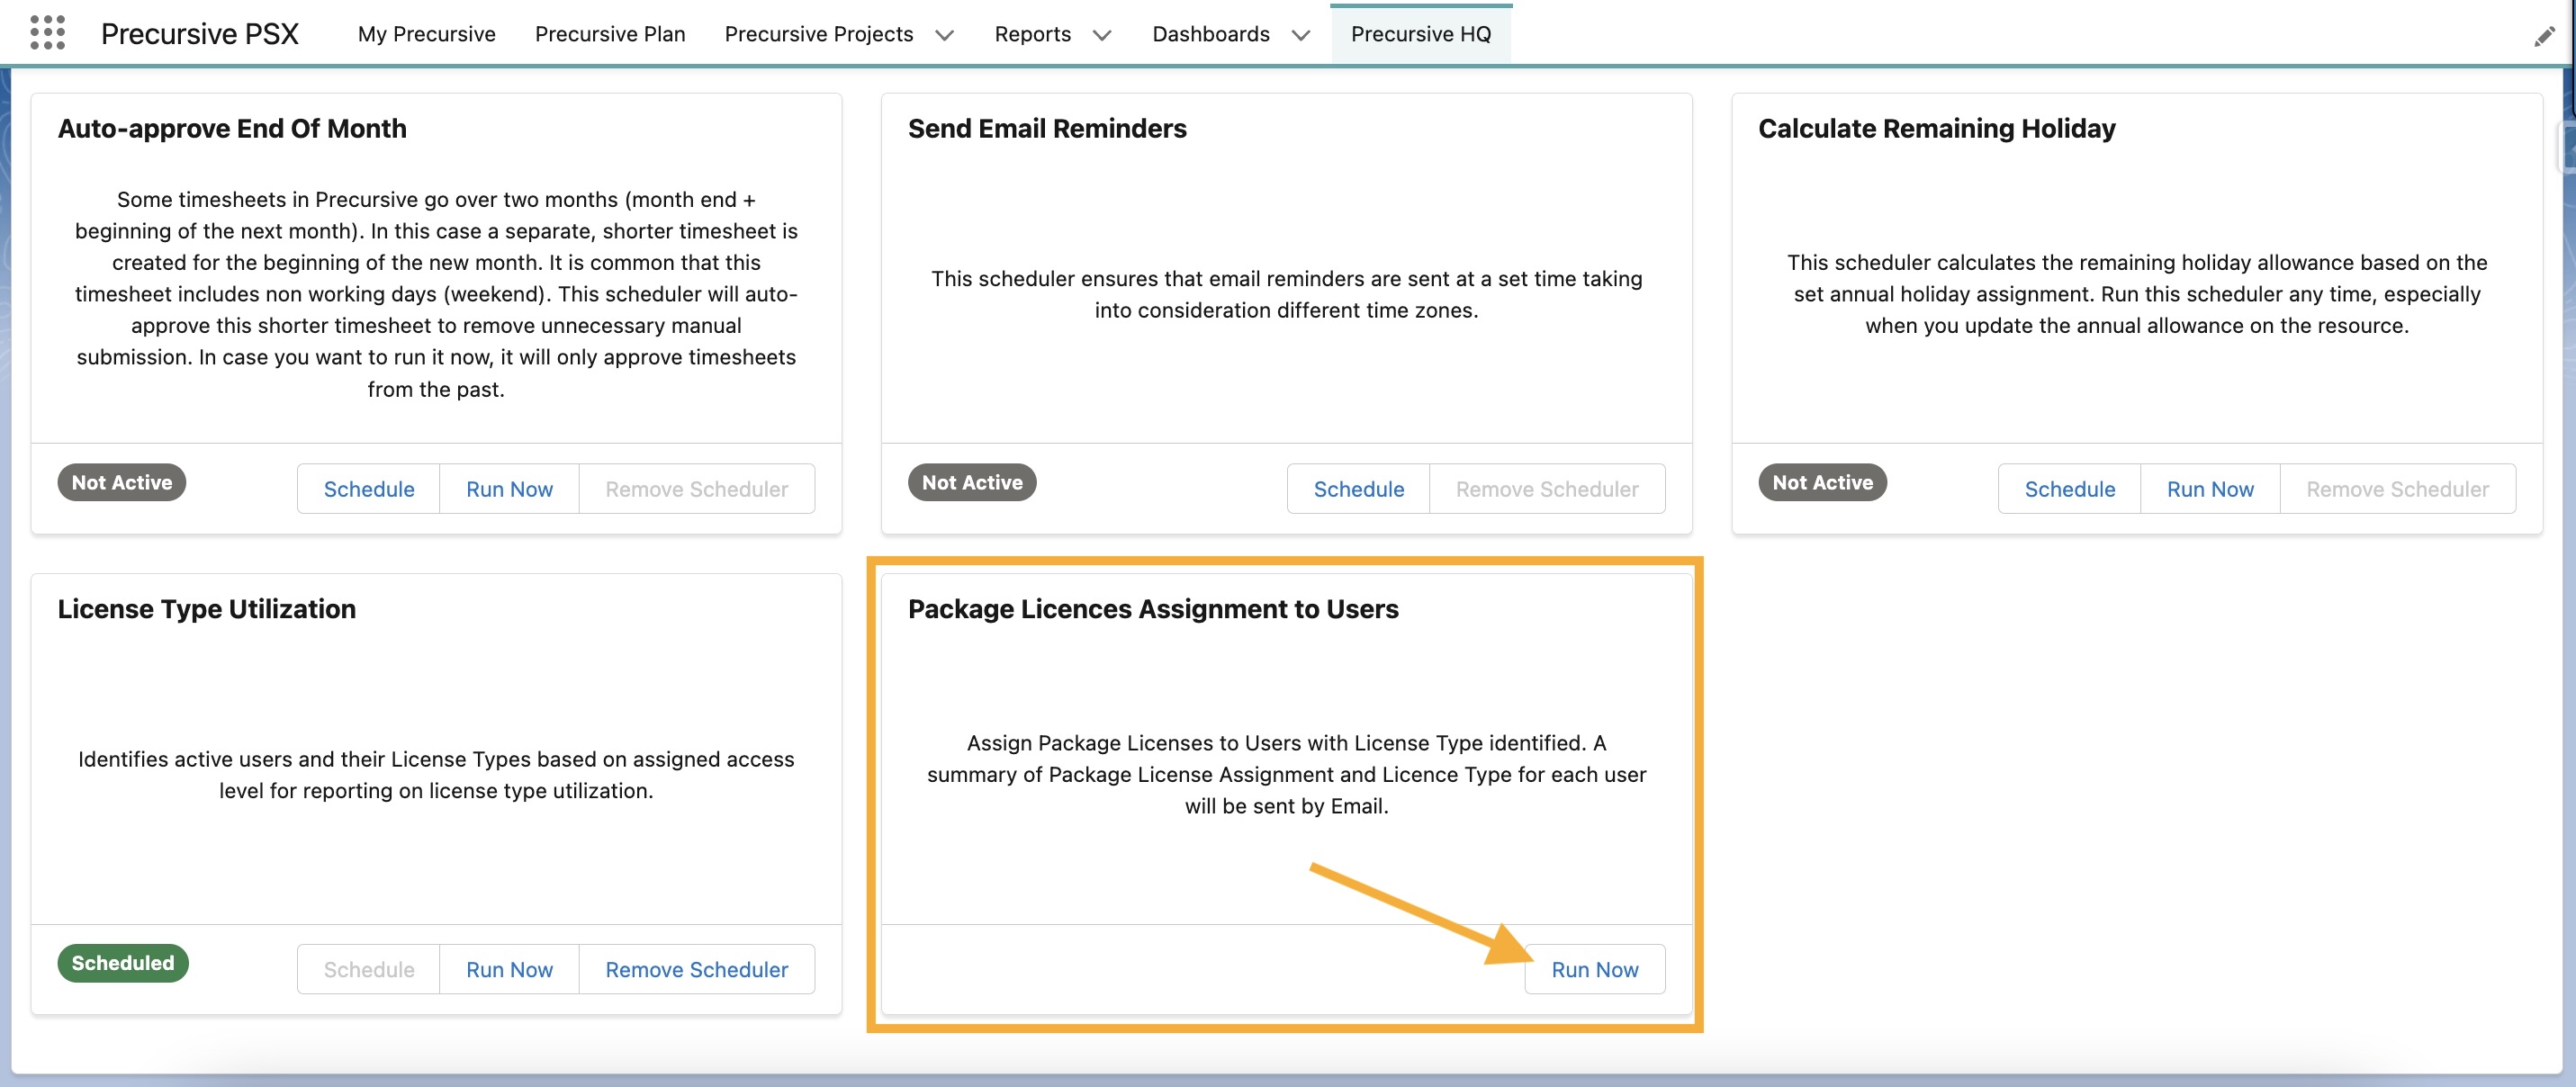This screenshot has width=2576, height=1087.
Task: Remove Scheduler for License Type Utilization
Action: pyautogui.click(x=696, y=969)
